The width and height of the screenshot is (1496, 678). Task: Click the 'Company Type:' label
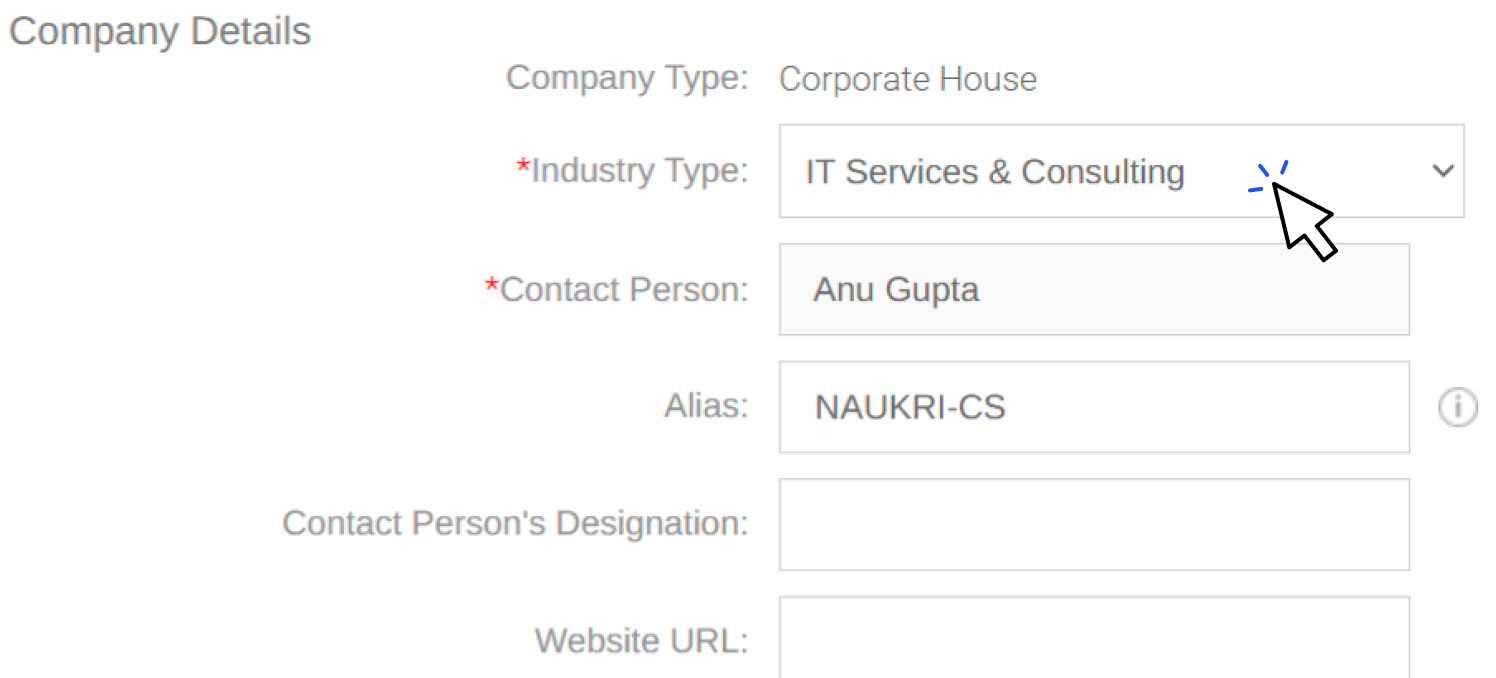click(627, 78)
